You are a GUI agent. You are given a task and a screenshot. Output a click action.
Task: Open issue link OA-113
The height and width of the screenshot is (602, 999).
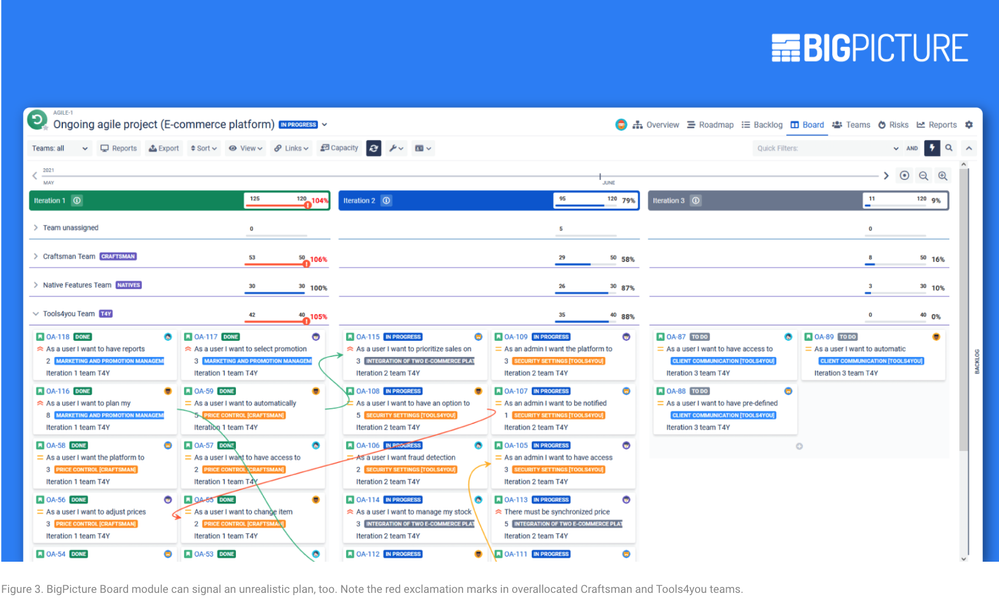(516, 500)
